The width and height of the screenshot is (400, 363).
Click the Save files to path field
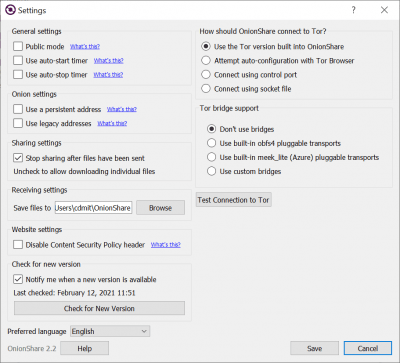point(93,208)
